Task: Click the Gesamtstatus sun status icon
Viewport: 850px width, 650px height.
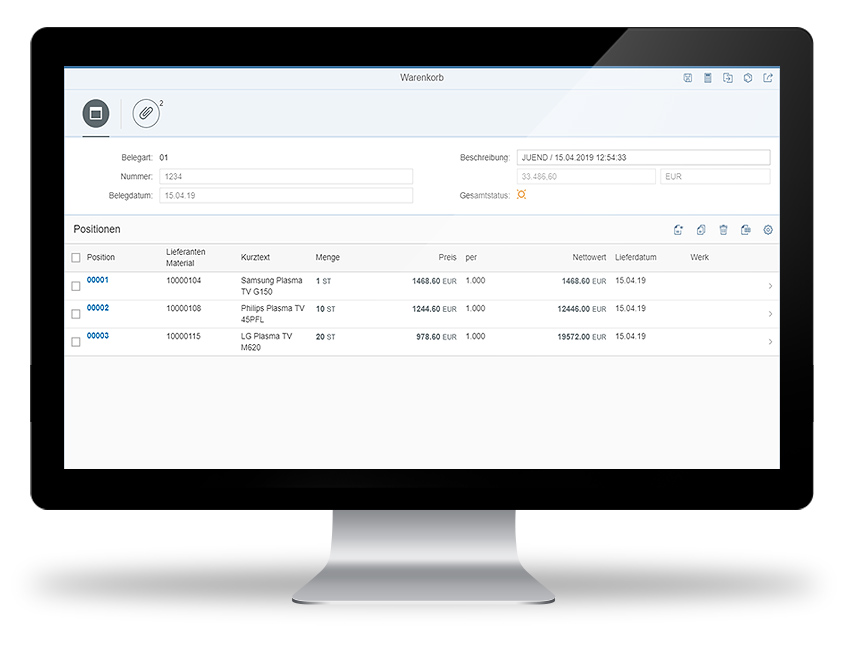Action: [521, 195]
